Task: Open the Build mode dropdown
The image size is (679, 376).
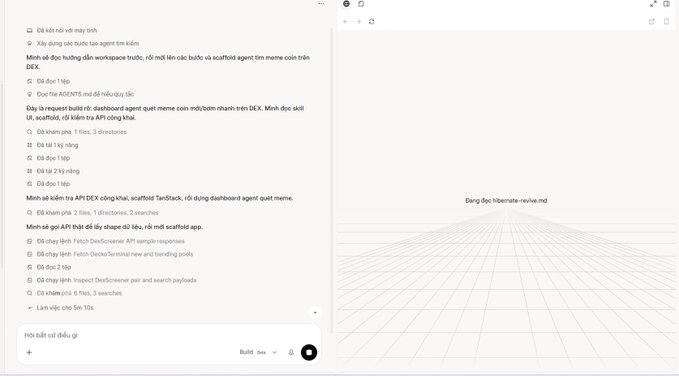Action: tap(258, 352)
